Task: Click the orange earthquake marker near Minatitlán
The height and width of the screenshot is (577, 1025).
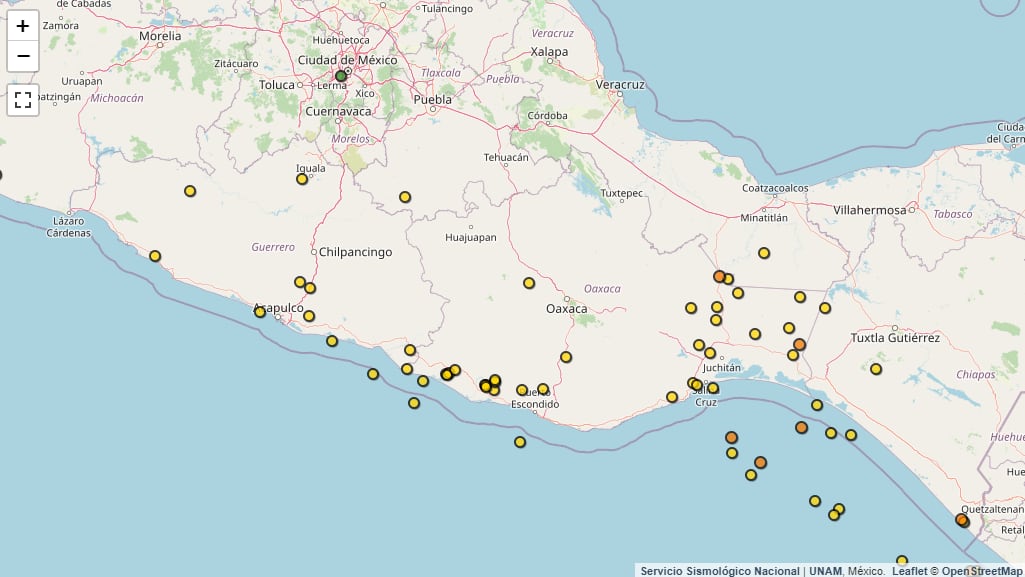Action: (718, 275)
